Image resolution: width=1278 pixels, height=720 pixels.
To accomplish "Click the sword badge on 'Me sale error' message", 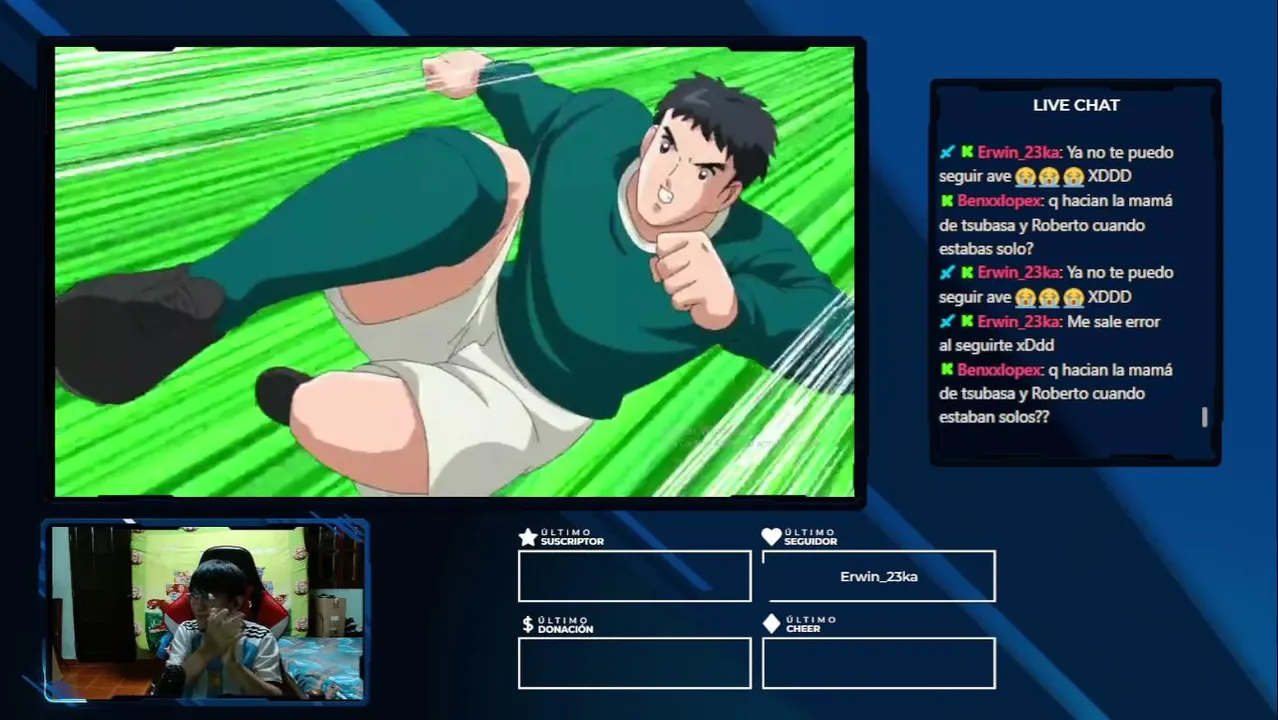I will click(x=947, y=322).
